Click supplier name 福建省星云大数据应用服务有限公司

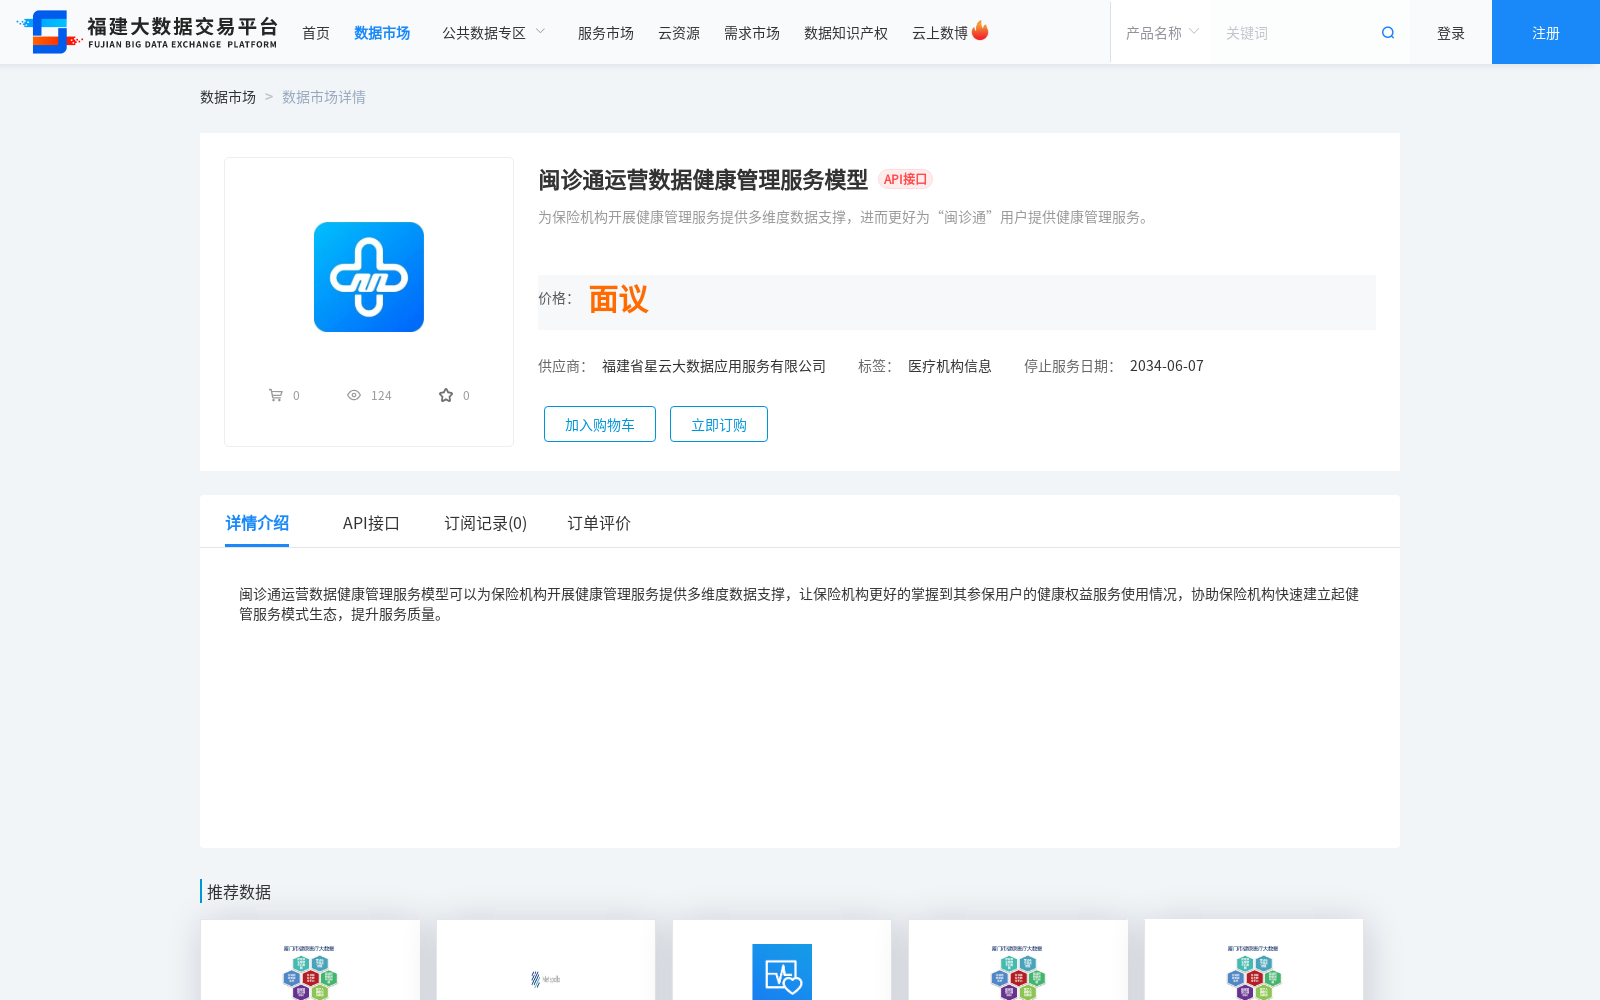point(714,366)
